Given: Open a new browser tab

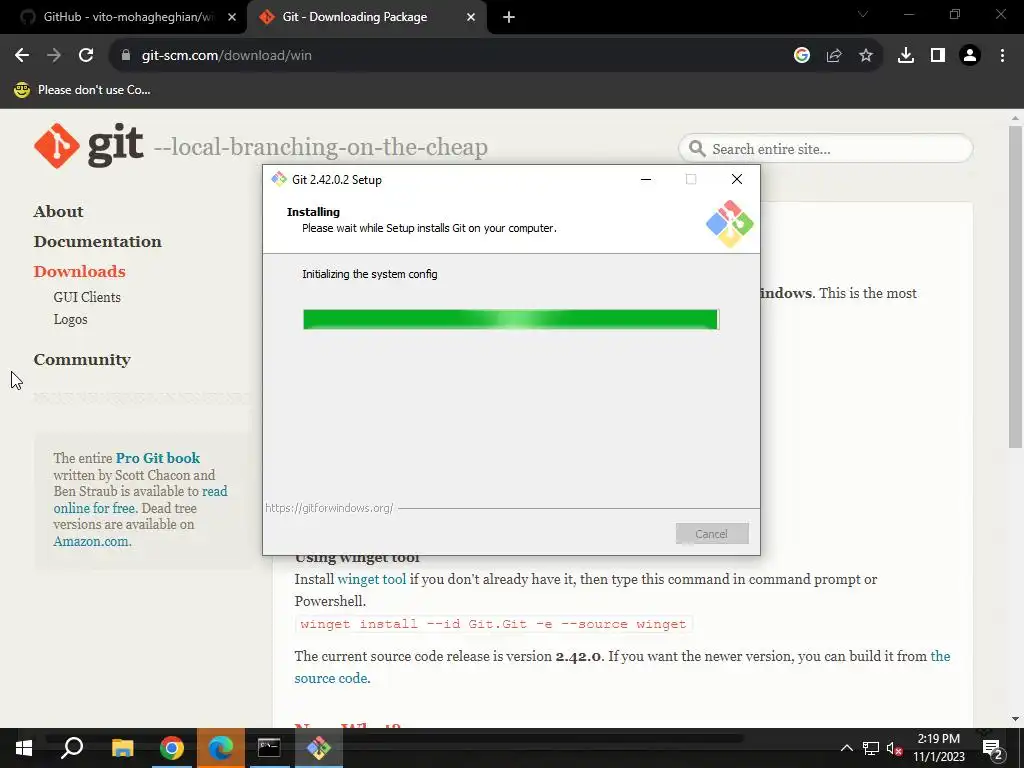Looking at the screenshot, I should pos(509,18).
